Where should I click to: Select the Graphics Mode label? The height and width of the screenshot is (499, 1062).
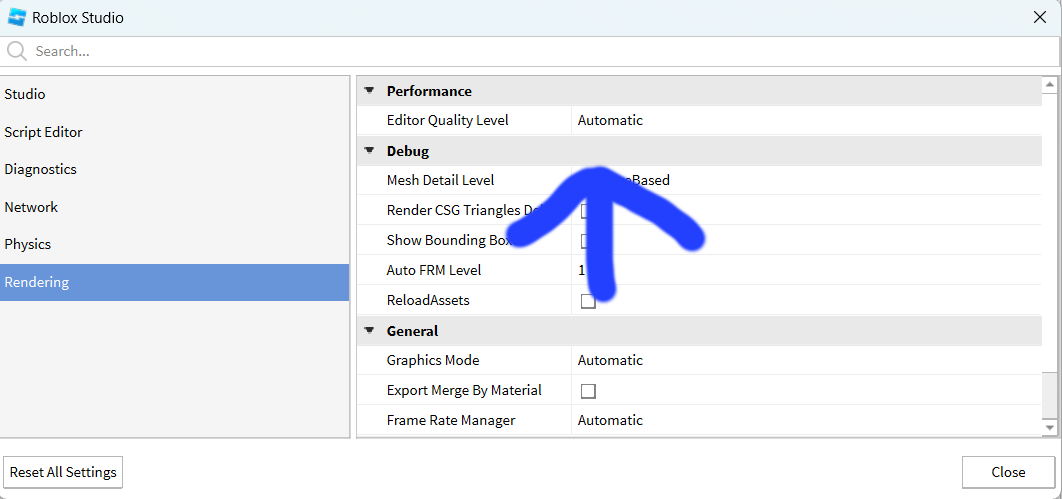click(x=433, y=360)
